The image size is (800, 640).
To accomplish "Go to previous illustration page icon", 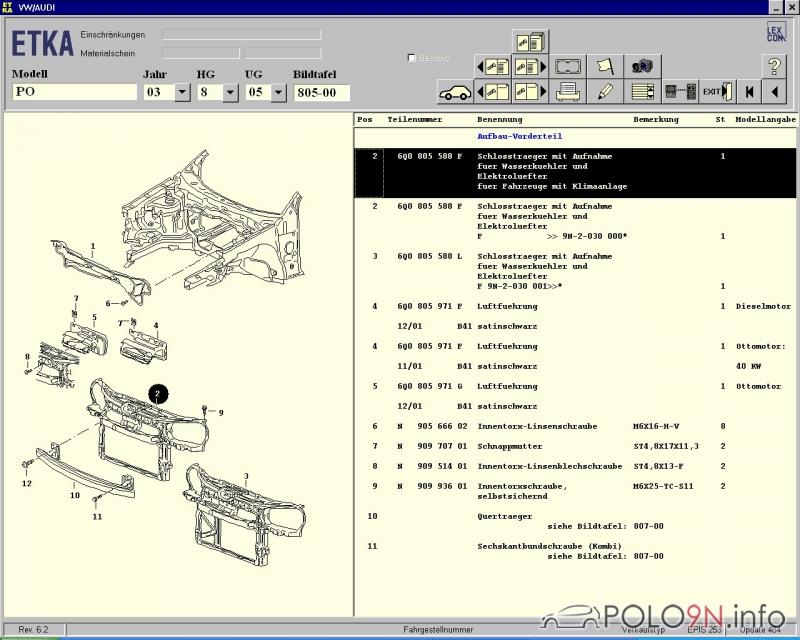I will tap(493, 92).
